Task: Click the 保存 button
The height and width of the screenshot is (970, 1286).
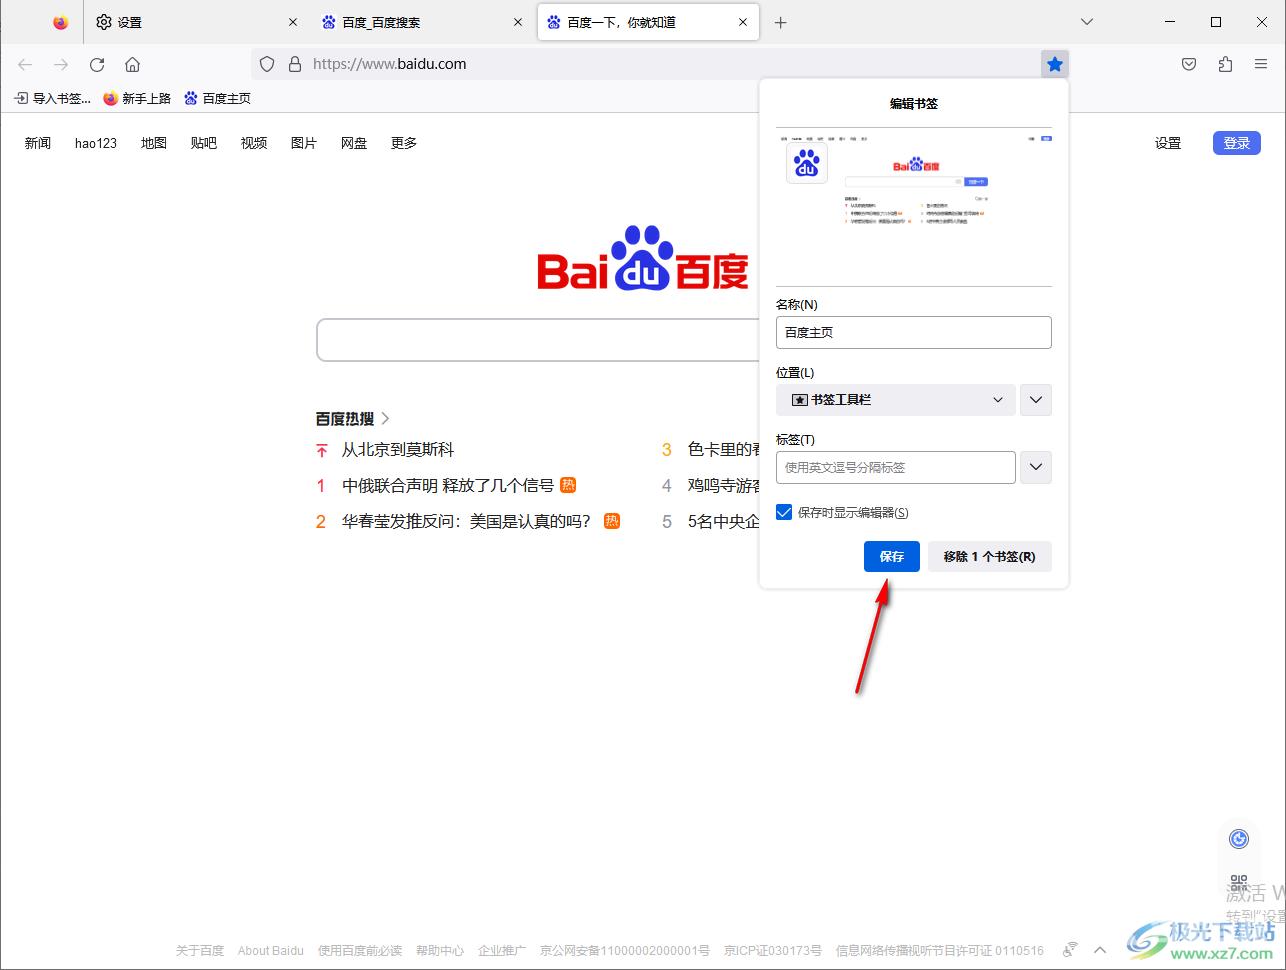Action: click(892, 556)
